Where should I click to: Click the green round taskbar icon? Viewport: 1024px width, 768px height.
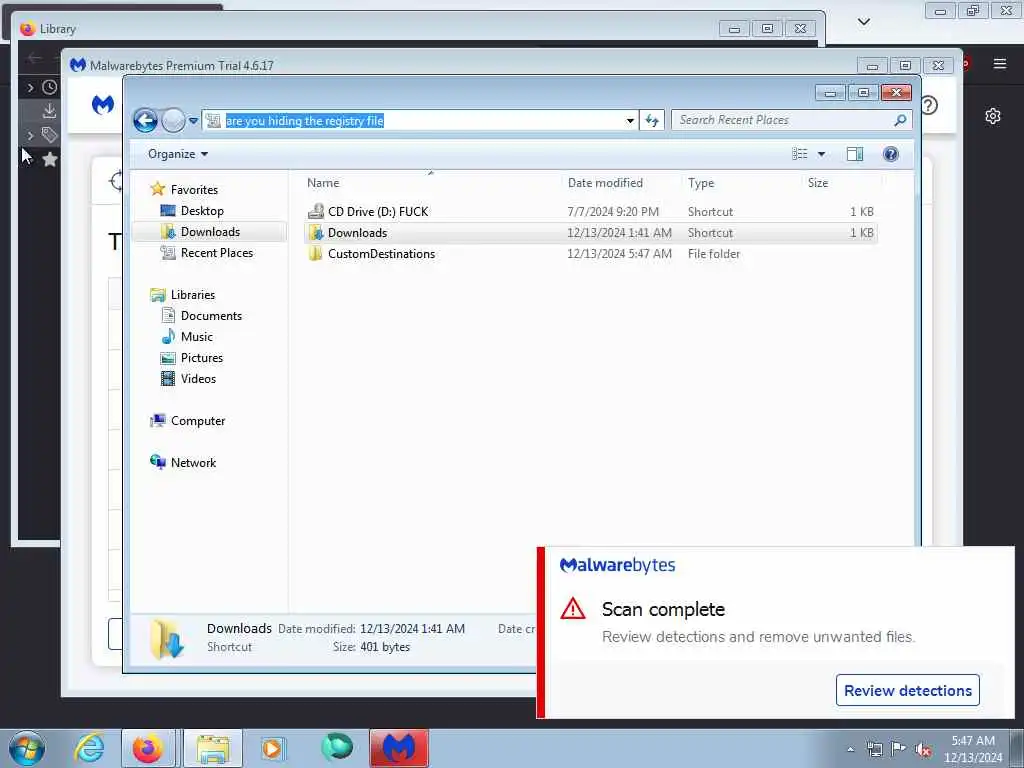pyautogui.click(x=337, y=747)
